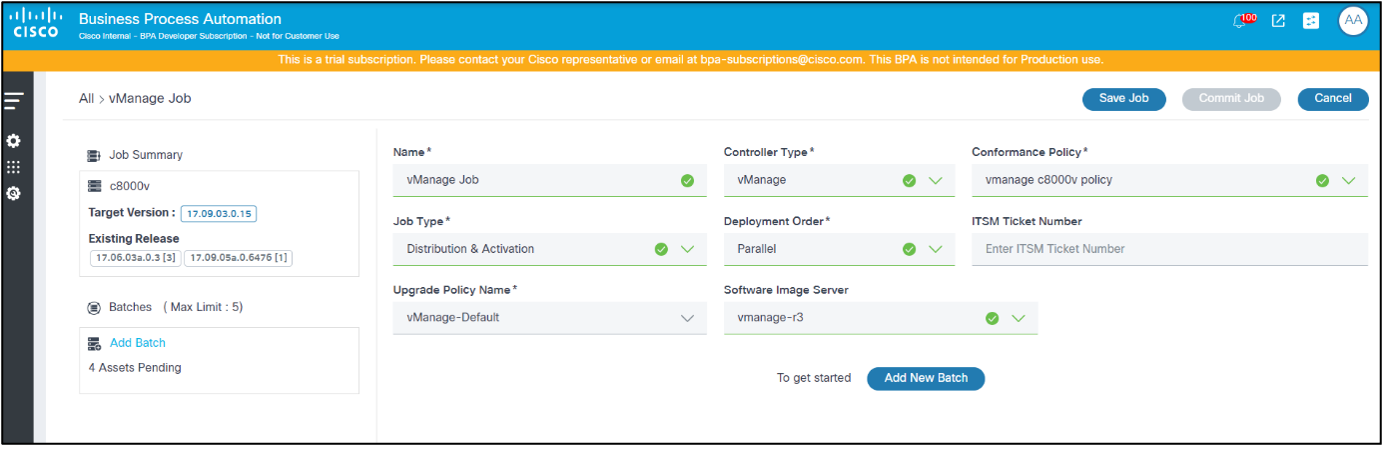
Task: Click the Add New Batch button
Action: click(x=926, y=378)
